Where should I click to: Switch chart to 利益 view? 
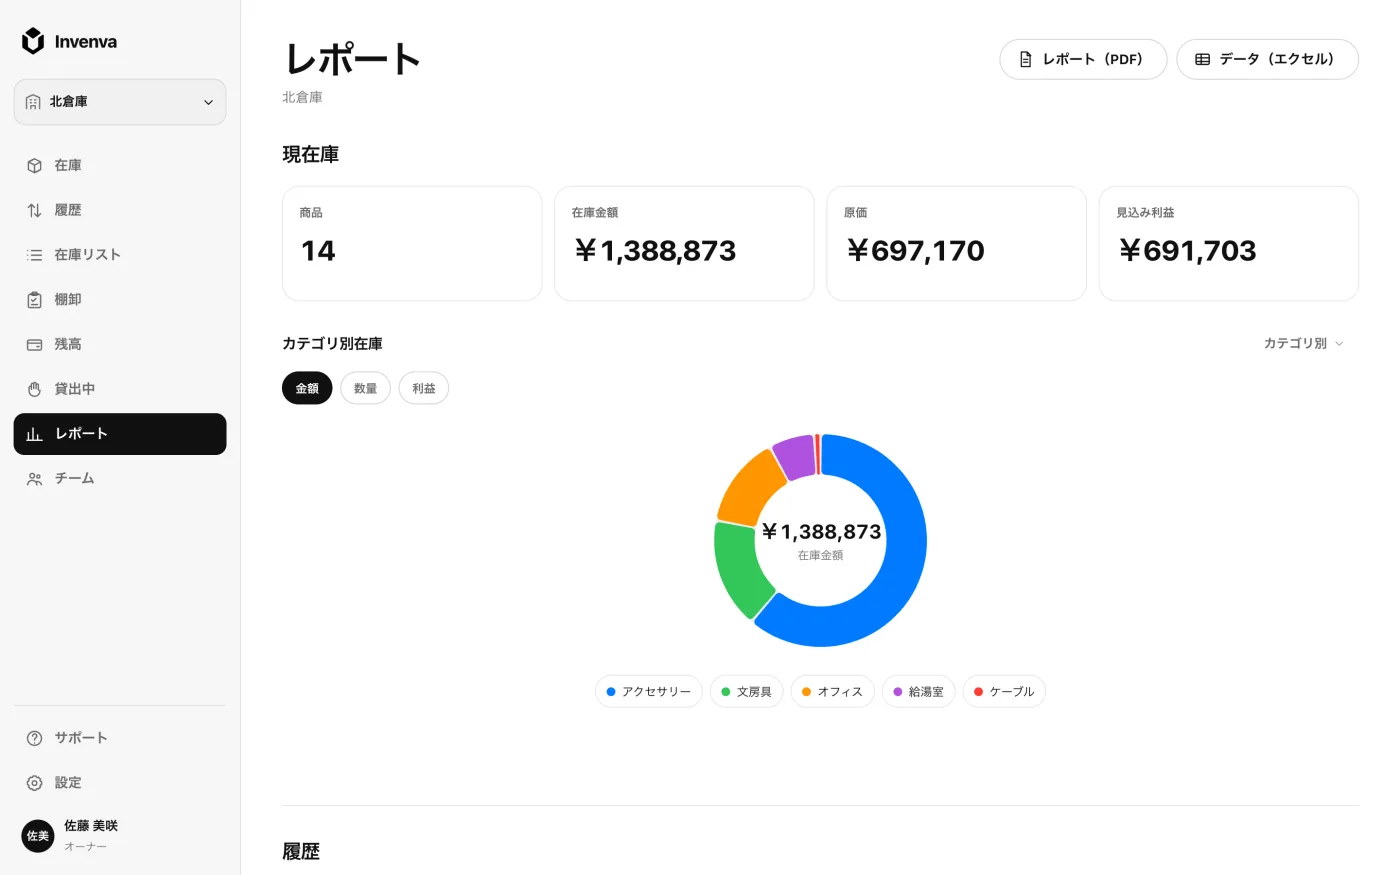(x=424, y=388)
